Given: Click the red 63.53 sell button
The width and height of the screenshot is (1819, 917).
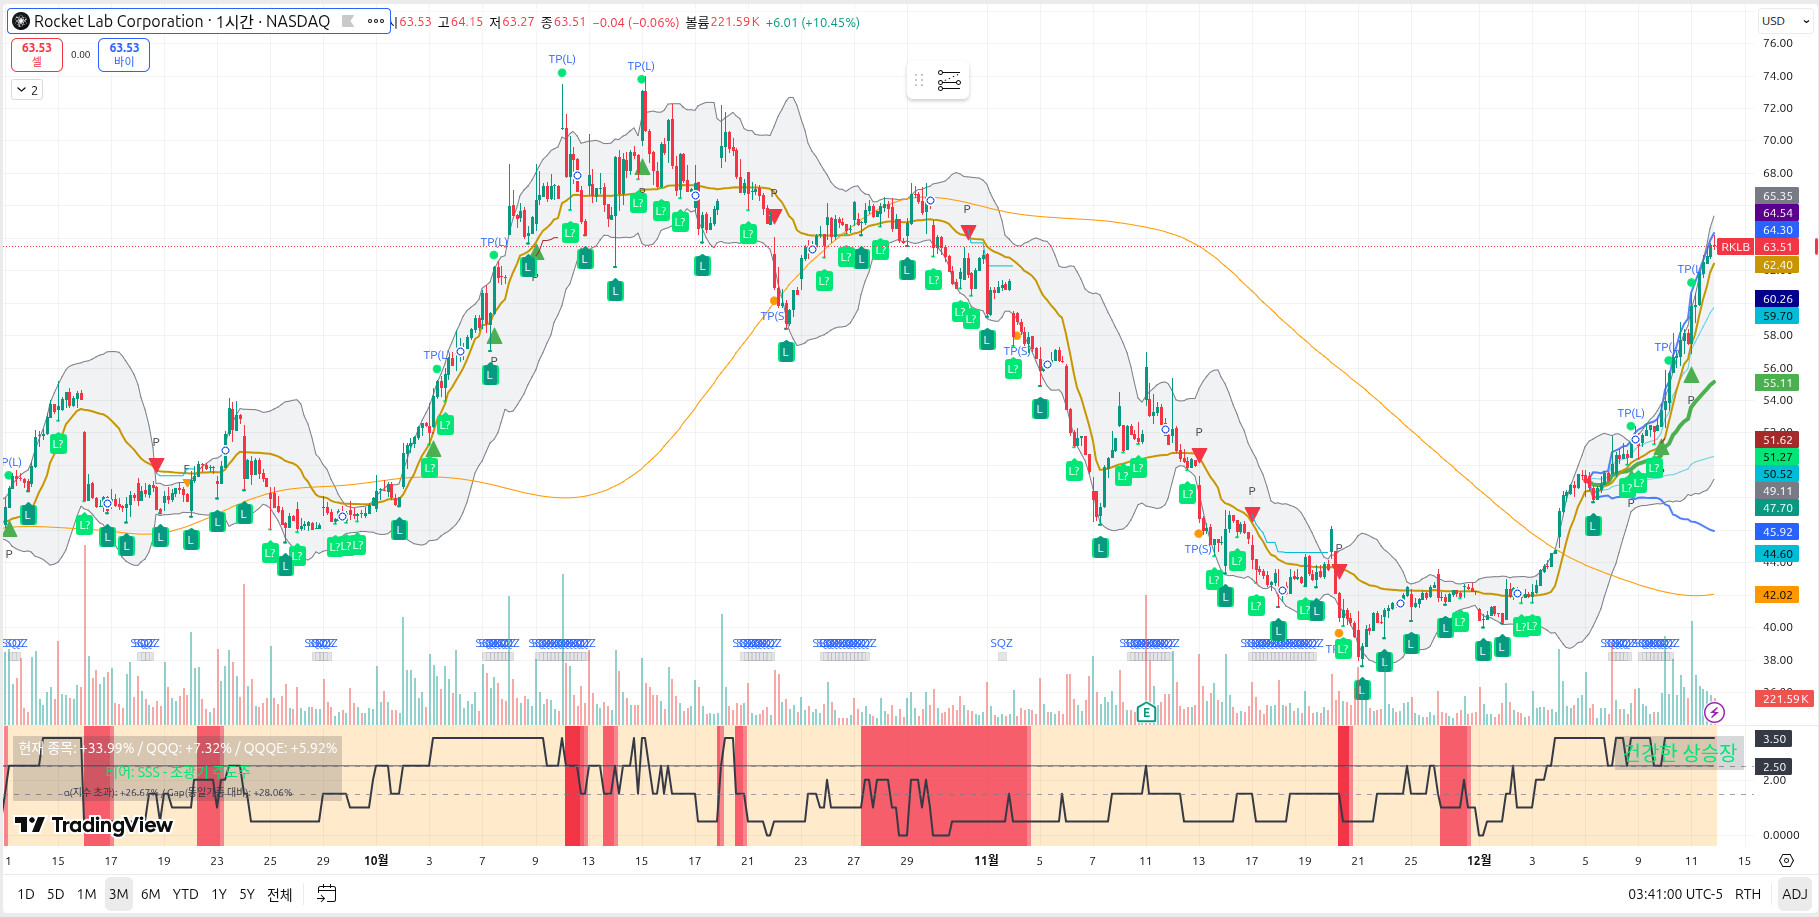Looking at the screenshot, I should [37, 55].
